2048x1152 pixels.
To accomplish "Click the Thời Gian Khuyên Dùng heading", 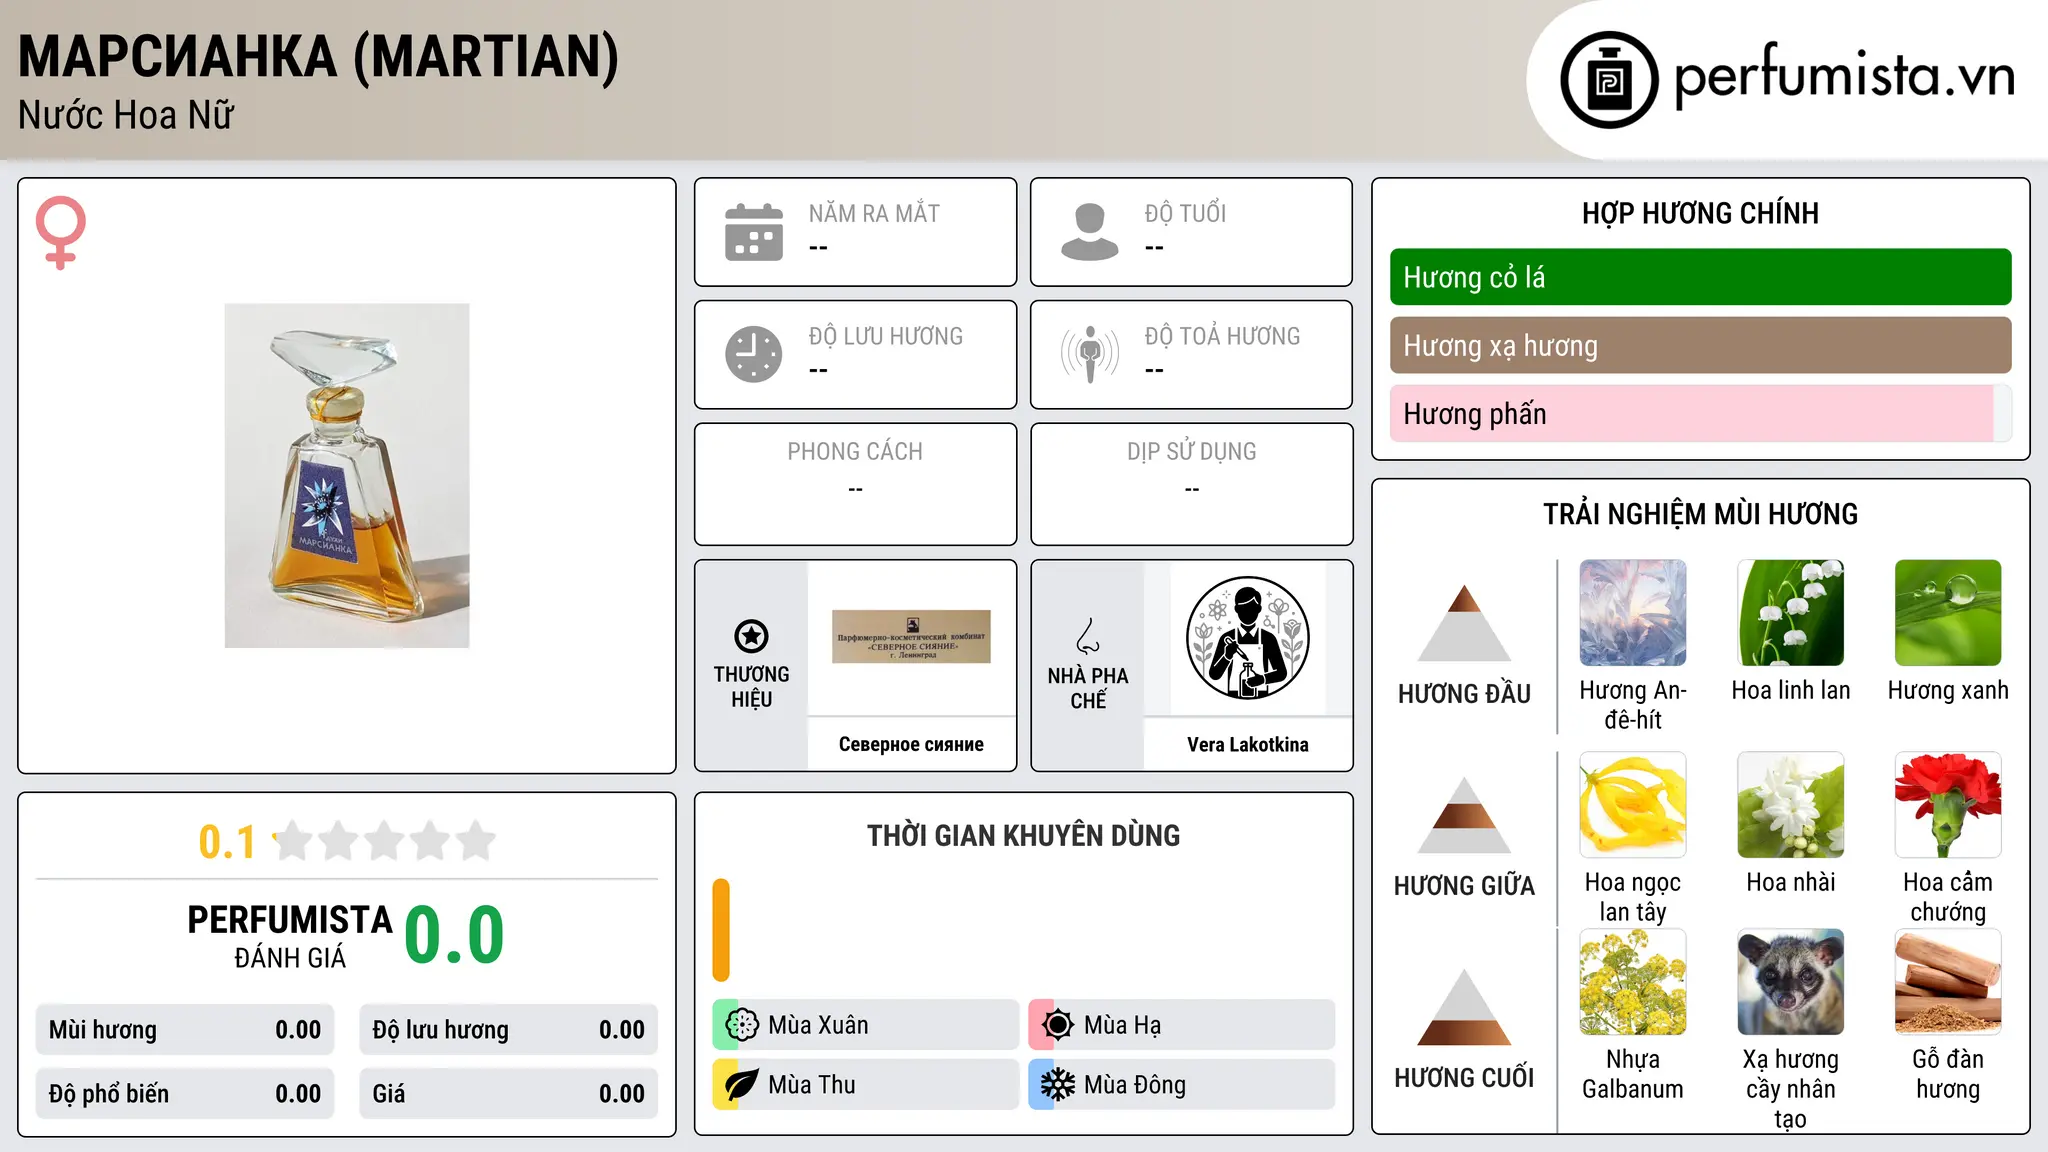I will pos(1024,835).
